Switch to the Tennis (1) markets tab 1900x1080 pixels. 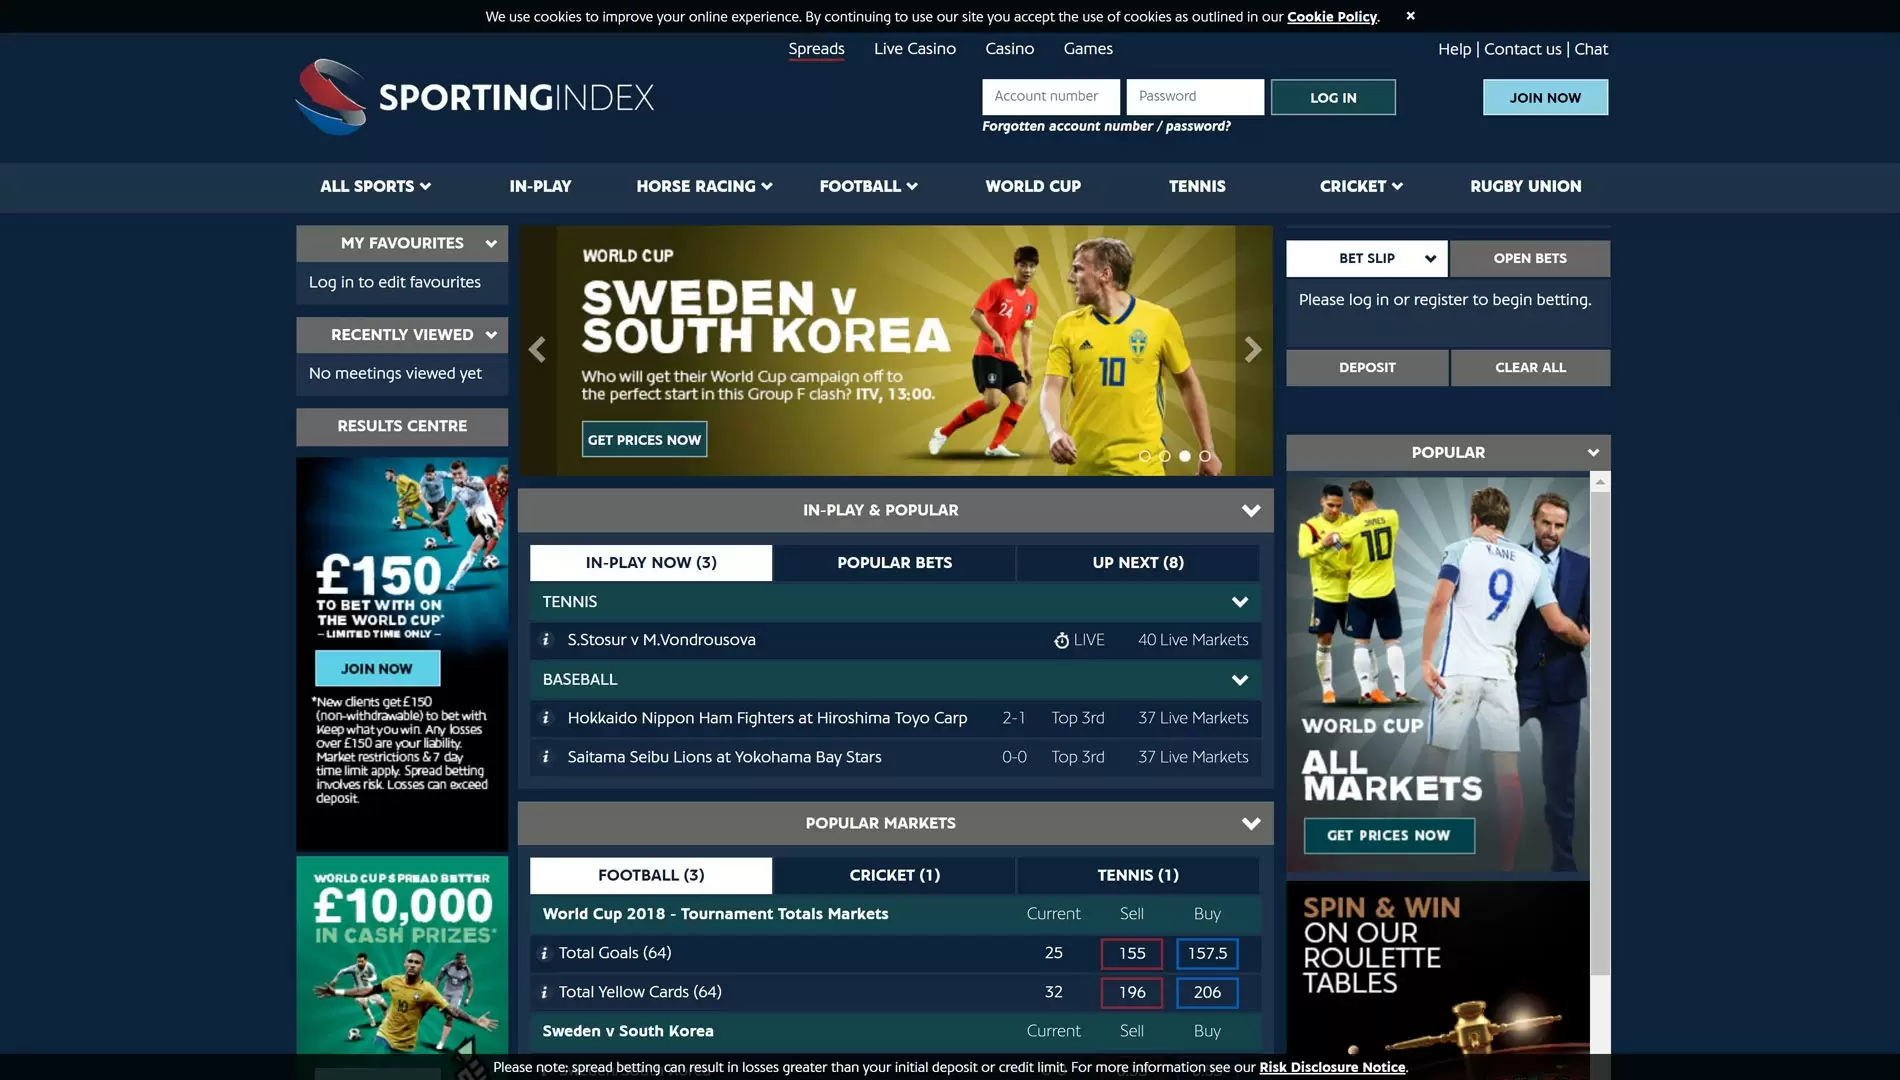1138,876
